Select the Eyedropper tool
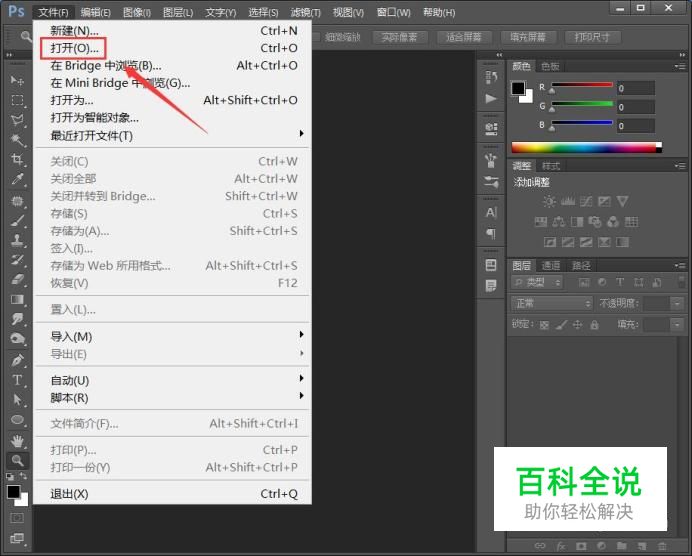 point(17,179)
